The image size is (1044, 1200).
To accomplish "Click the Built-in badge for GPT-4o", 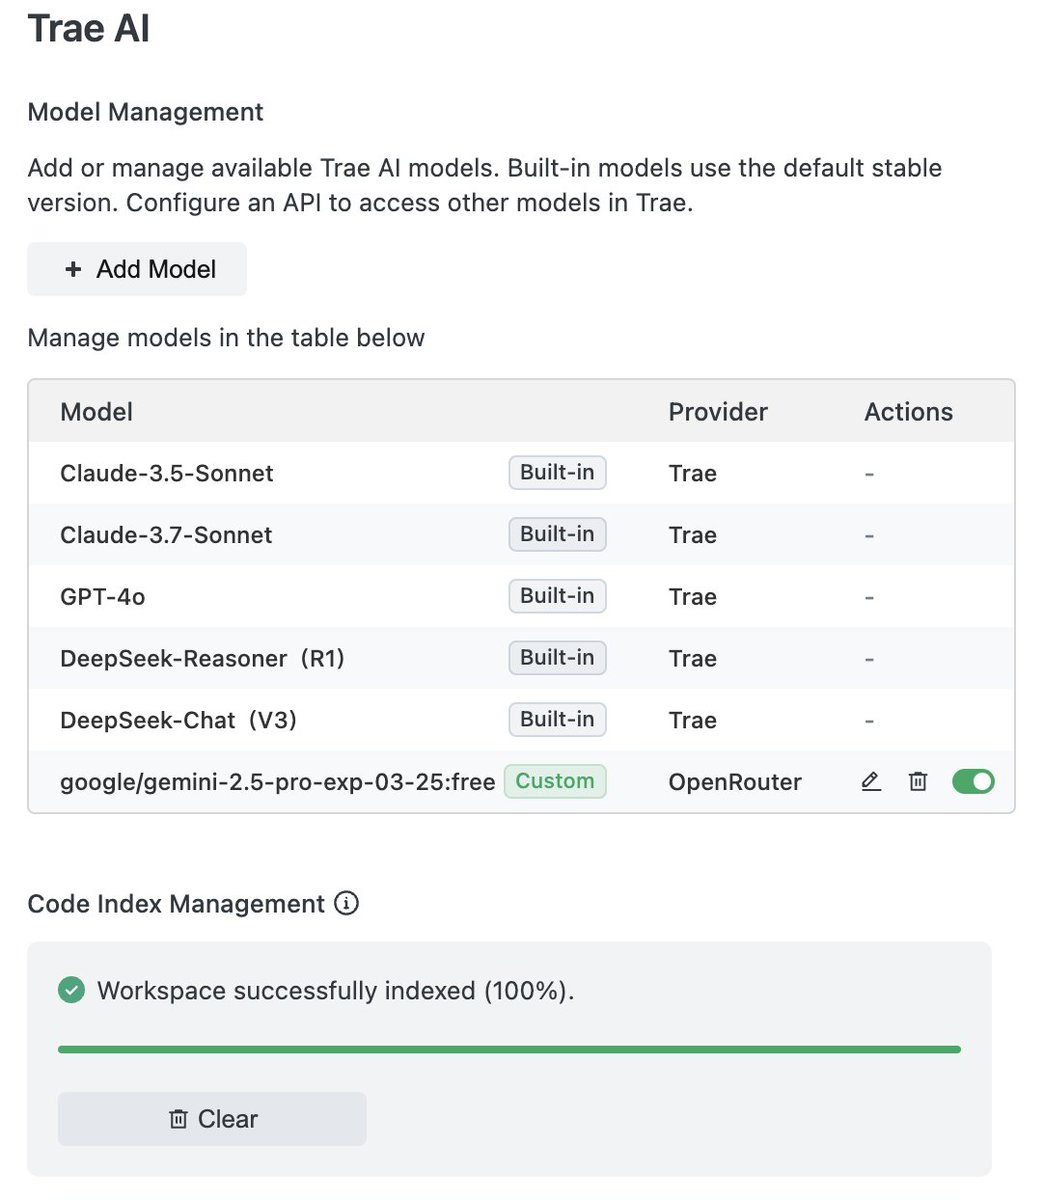I will pyautogui.click(x=557, y=596).
